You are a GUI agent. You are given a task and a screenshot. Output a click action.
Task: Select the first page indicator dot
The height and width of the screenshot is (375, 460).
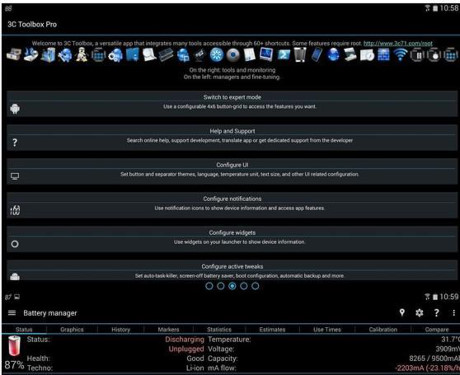(x=209, y=286)
